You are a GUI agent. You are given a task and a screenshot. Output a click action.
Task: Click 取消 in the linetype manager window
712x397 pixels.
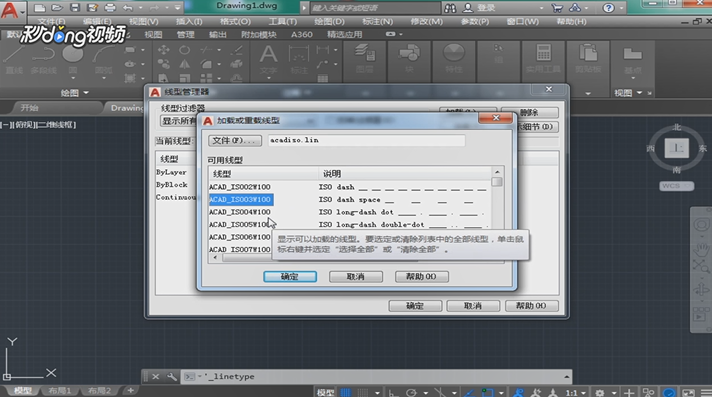473,306
